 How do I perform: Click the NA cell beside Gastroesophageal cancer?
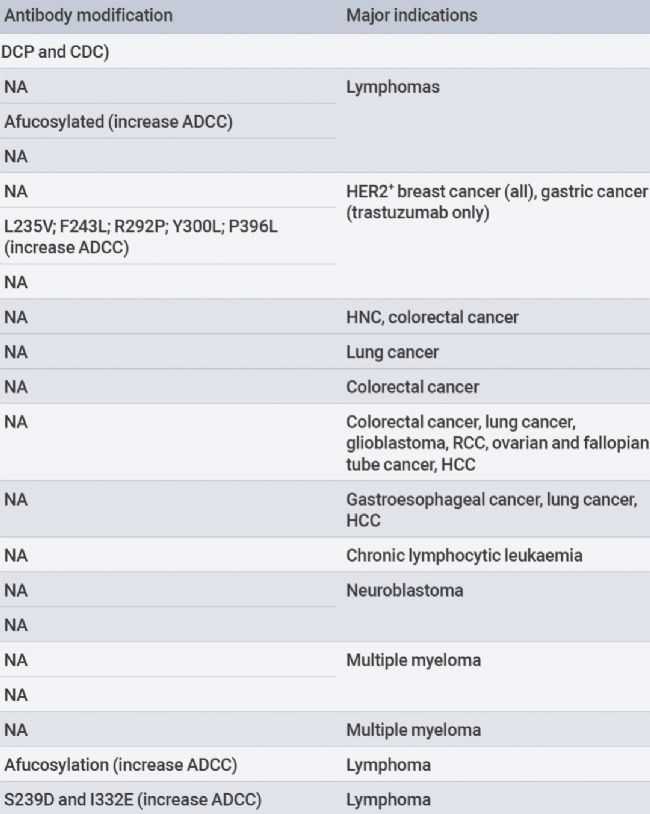(x=16, y=499)
